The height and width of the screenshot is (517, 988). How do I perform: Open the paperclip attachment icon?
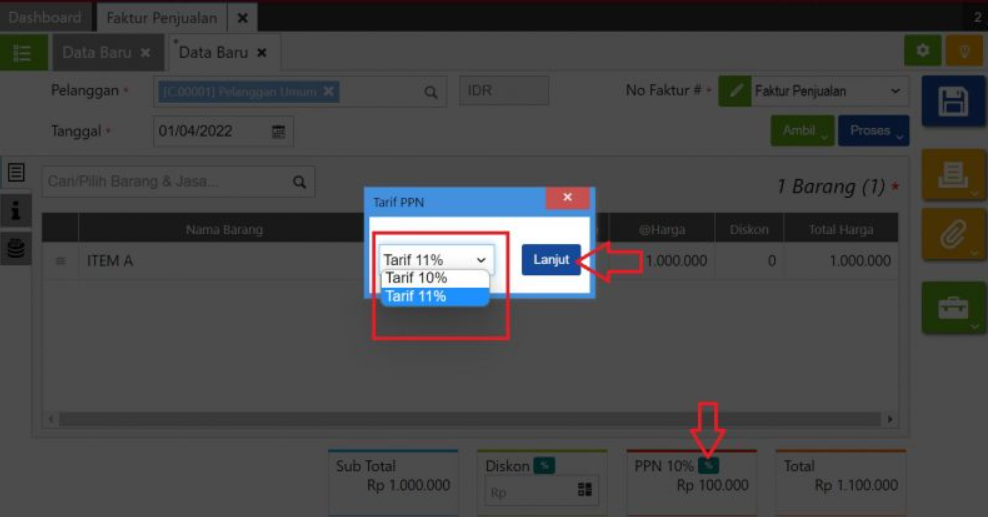[x=952, y=235]
